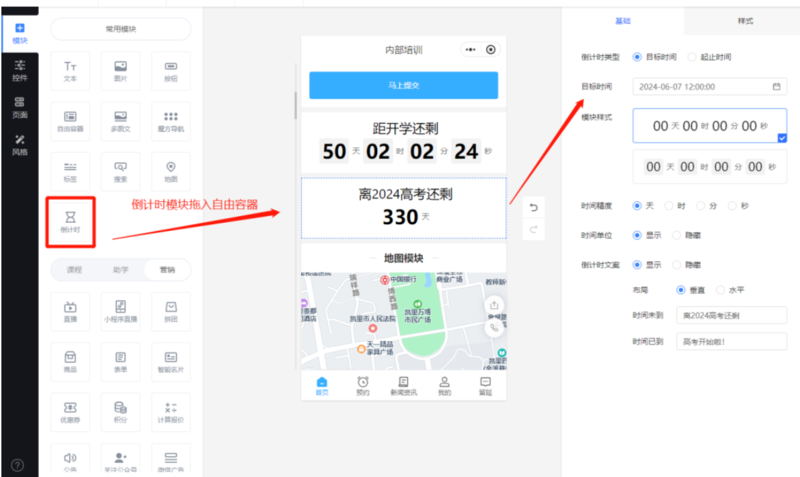
Task: Open the 控件 controls sidebar panel
Action: 20,70
